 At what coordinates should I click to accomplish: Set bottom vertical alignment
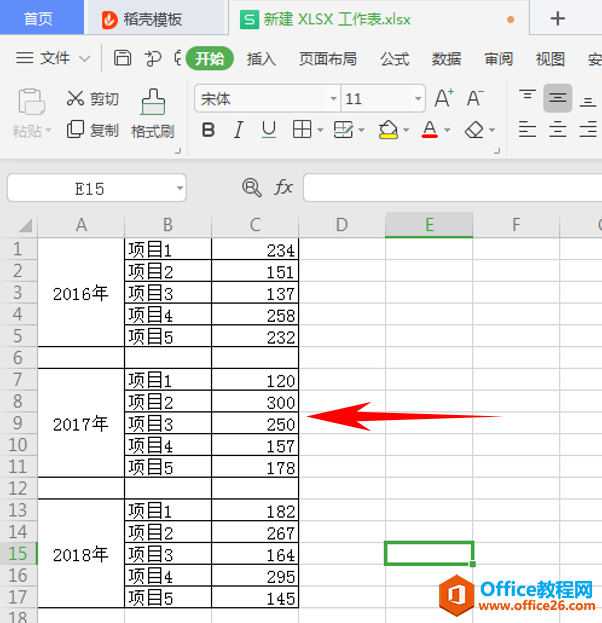click(588, 102)
